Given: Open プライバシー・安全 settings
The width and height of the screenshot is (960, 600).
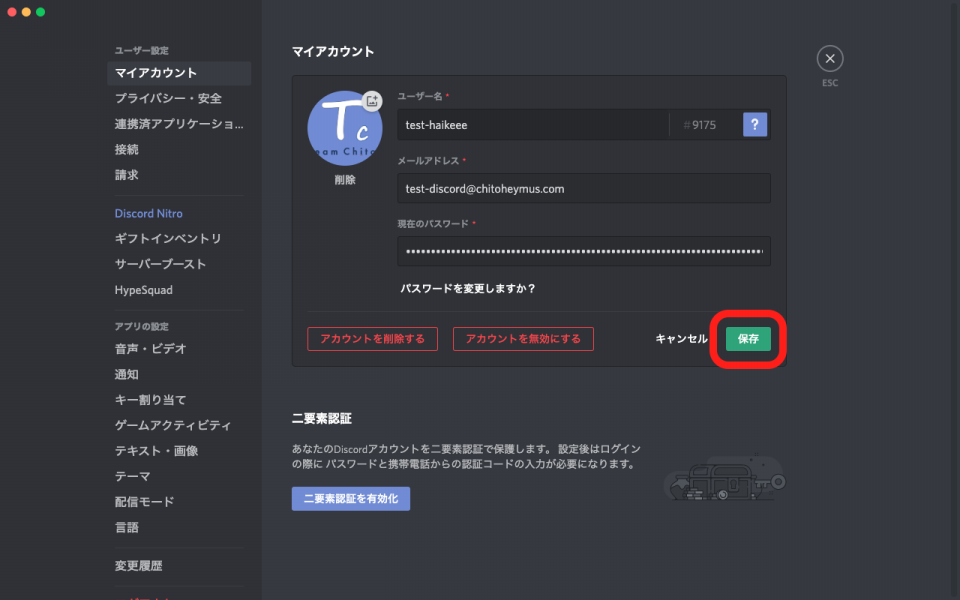Looking at the screenshot, I should (179, 99).
